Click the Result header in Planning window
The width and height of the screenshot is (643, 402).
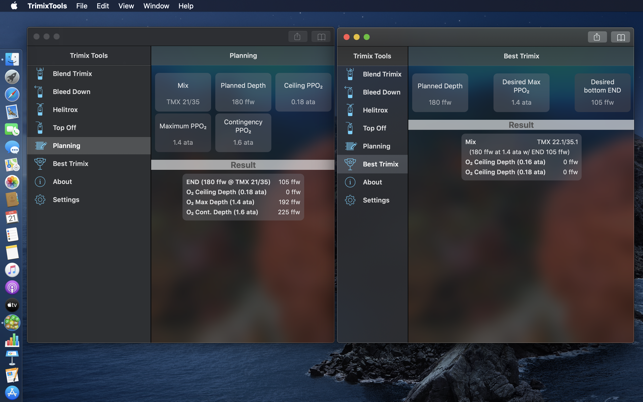click(x=243, y=165)
